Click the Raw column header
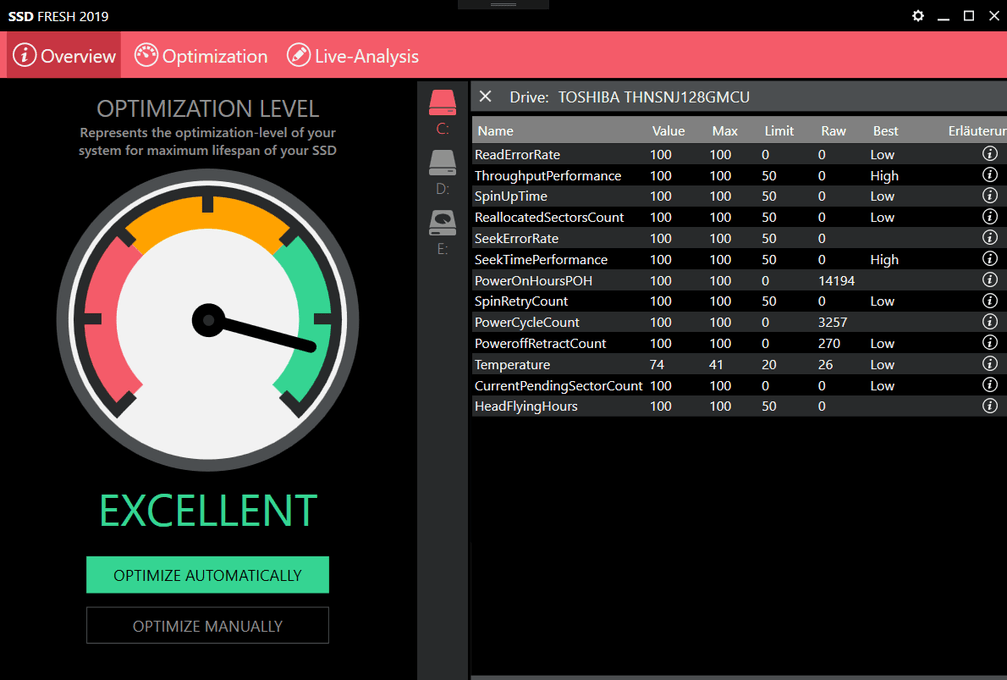Screen dimensions: 1007x680 coord(833,131)
